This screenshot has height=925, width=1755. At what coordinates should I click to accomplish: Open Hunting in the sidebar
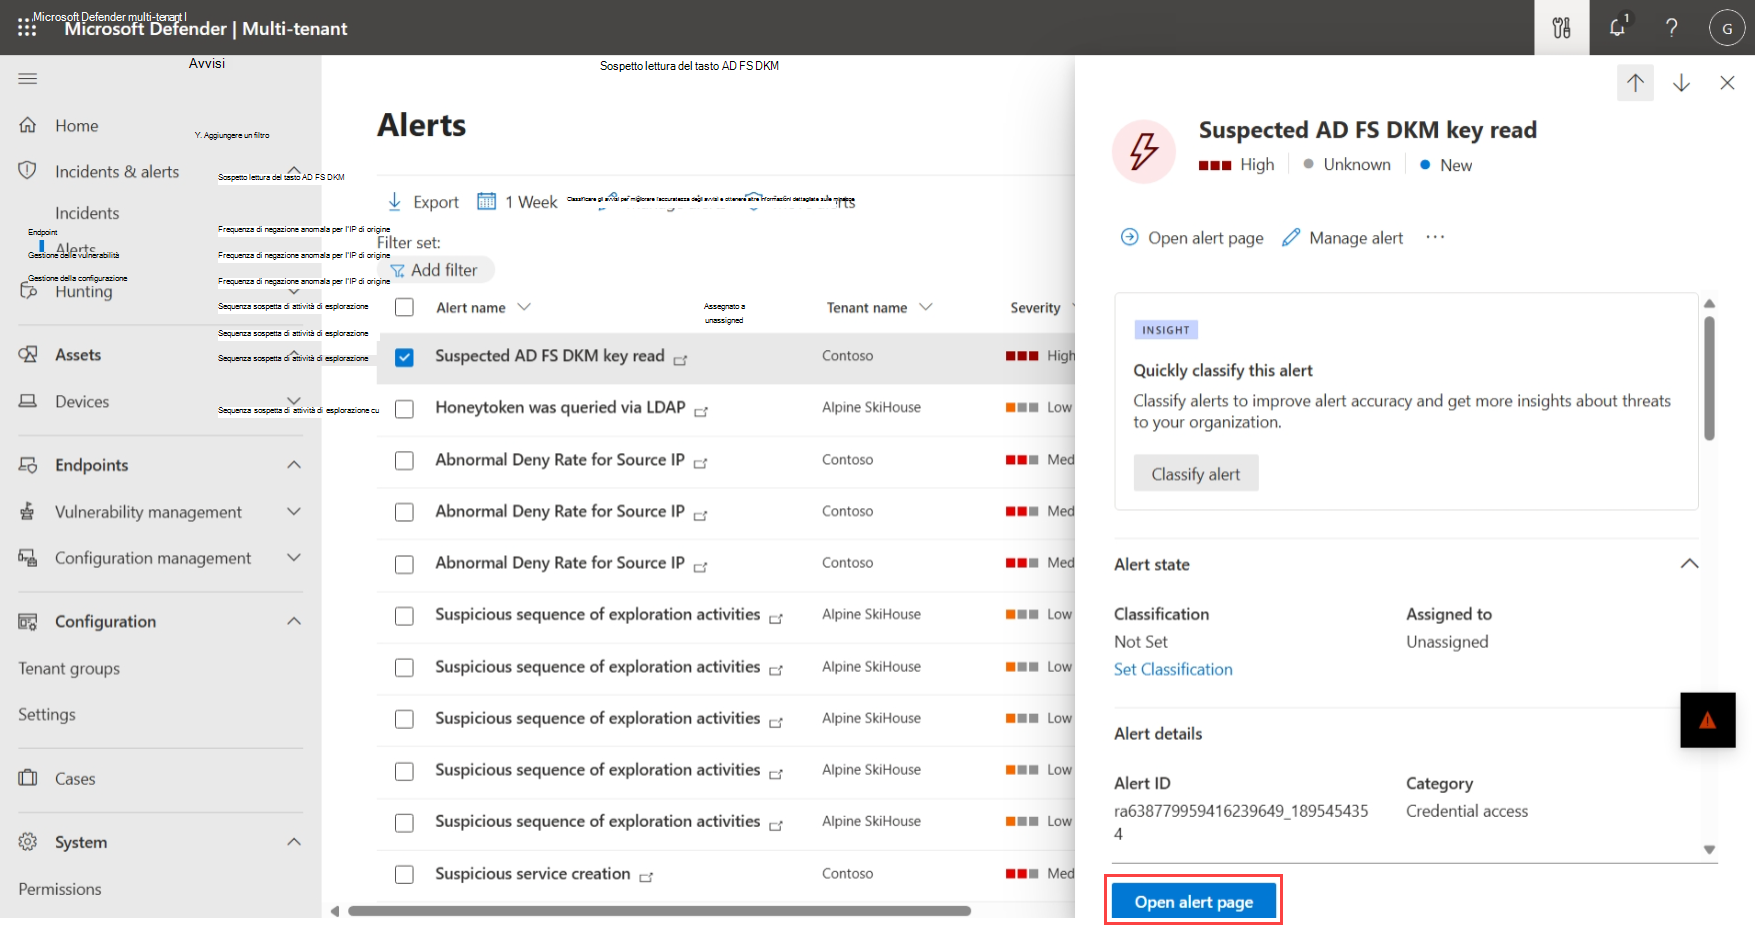84,292
